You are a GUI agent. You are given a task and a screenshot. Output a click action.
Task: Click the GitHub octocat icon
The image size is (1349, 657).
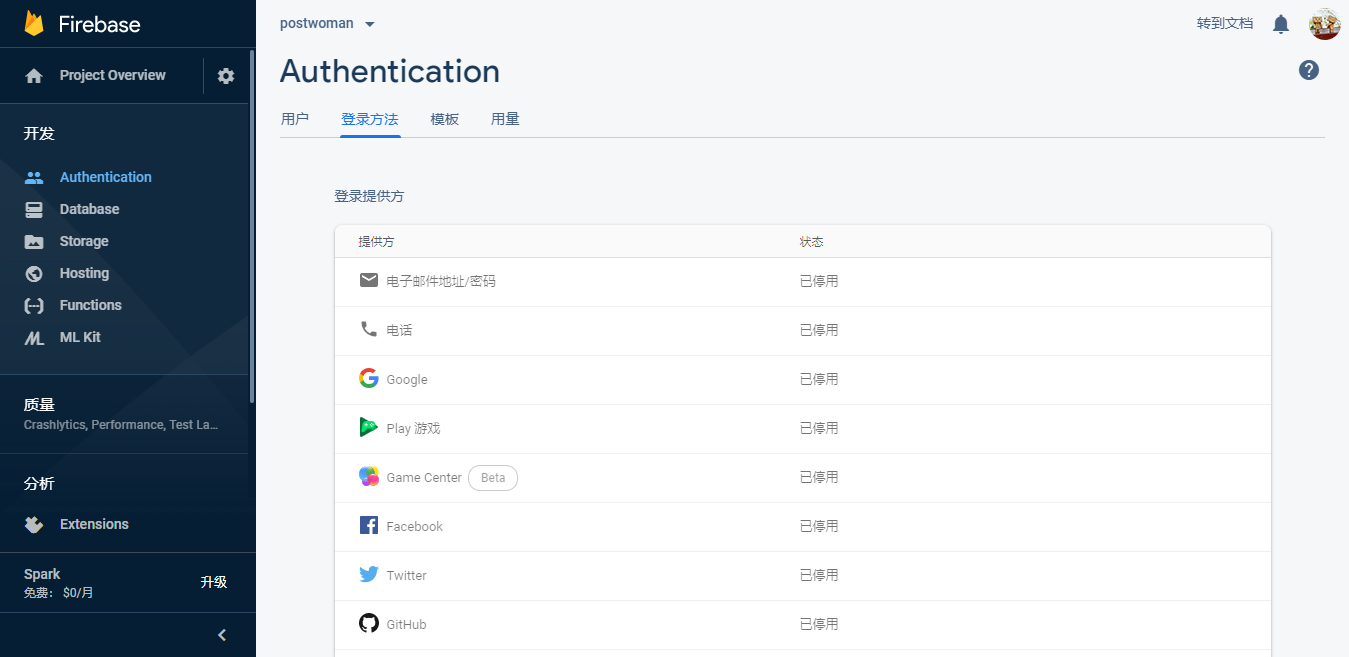369,623
